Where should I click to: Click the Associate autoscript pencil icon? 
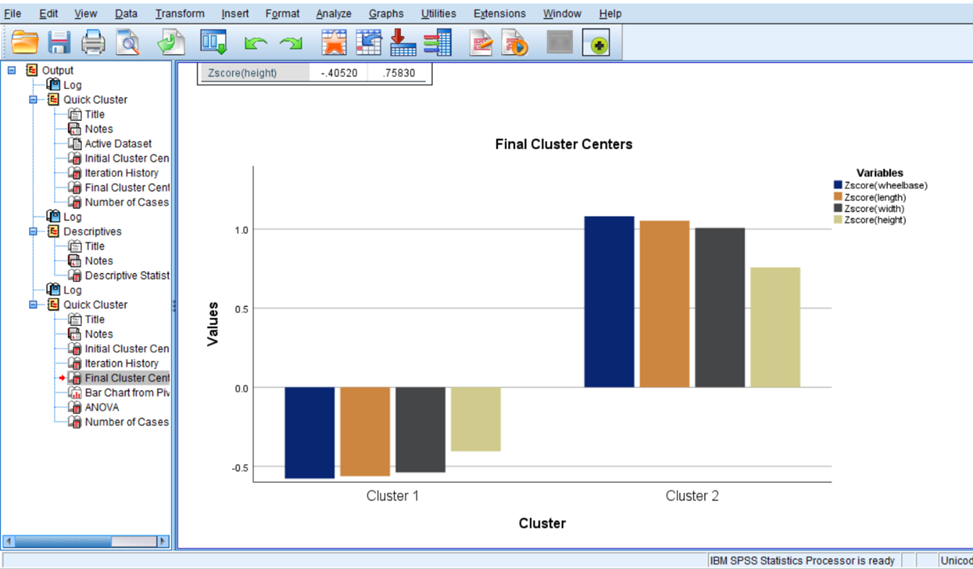click(x=481, y=43)
